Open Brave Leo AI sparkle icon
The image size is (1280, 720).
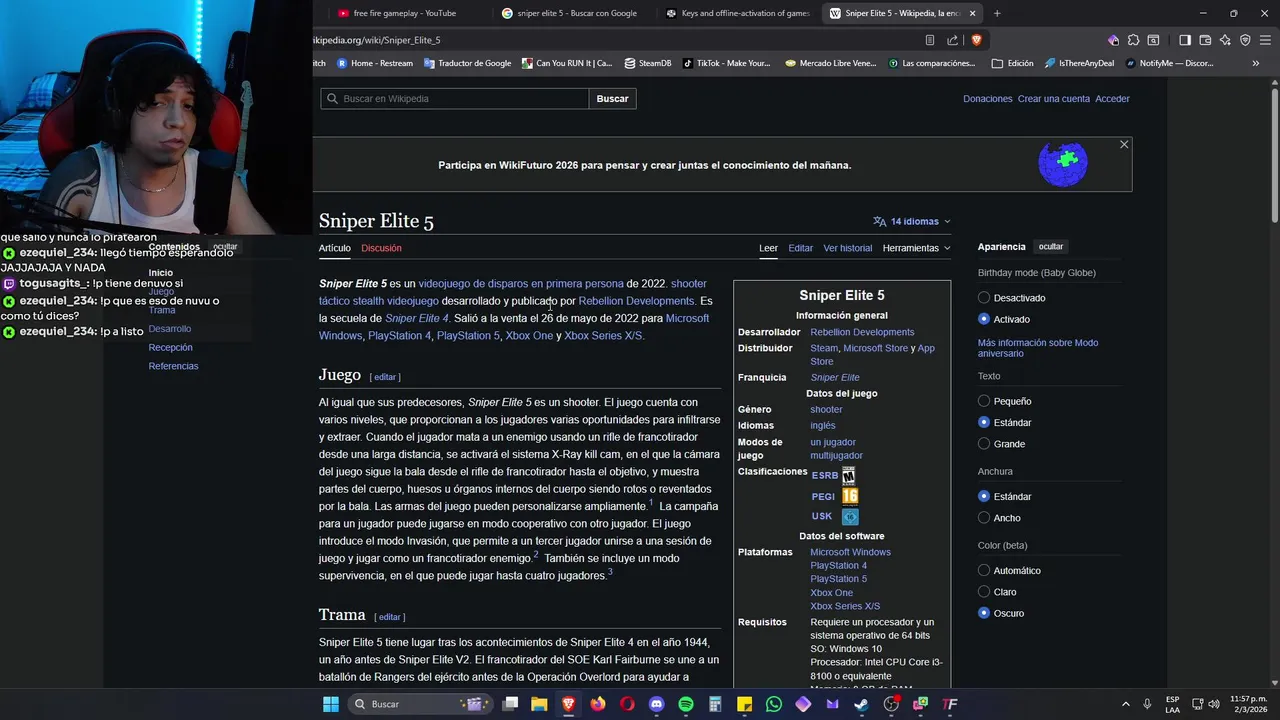coord(1225,40)
